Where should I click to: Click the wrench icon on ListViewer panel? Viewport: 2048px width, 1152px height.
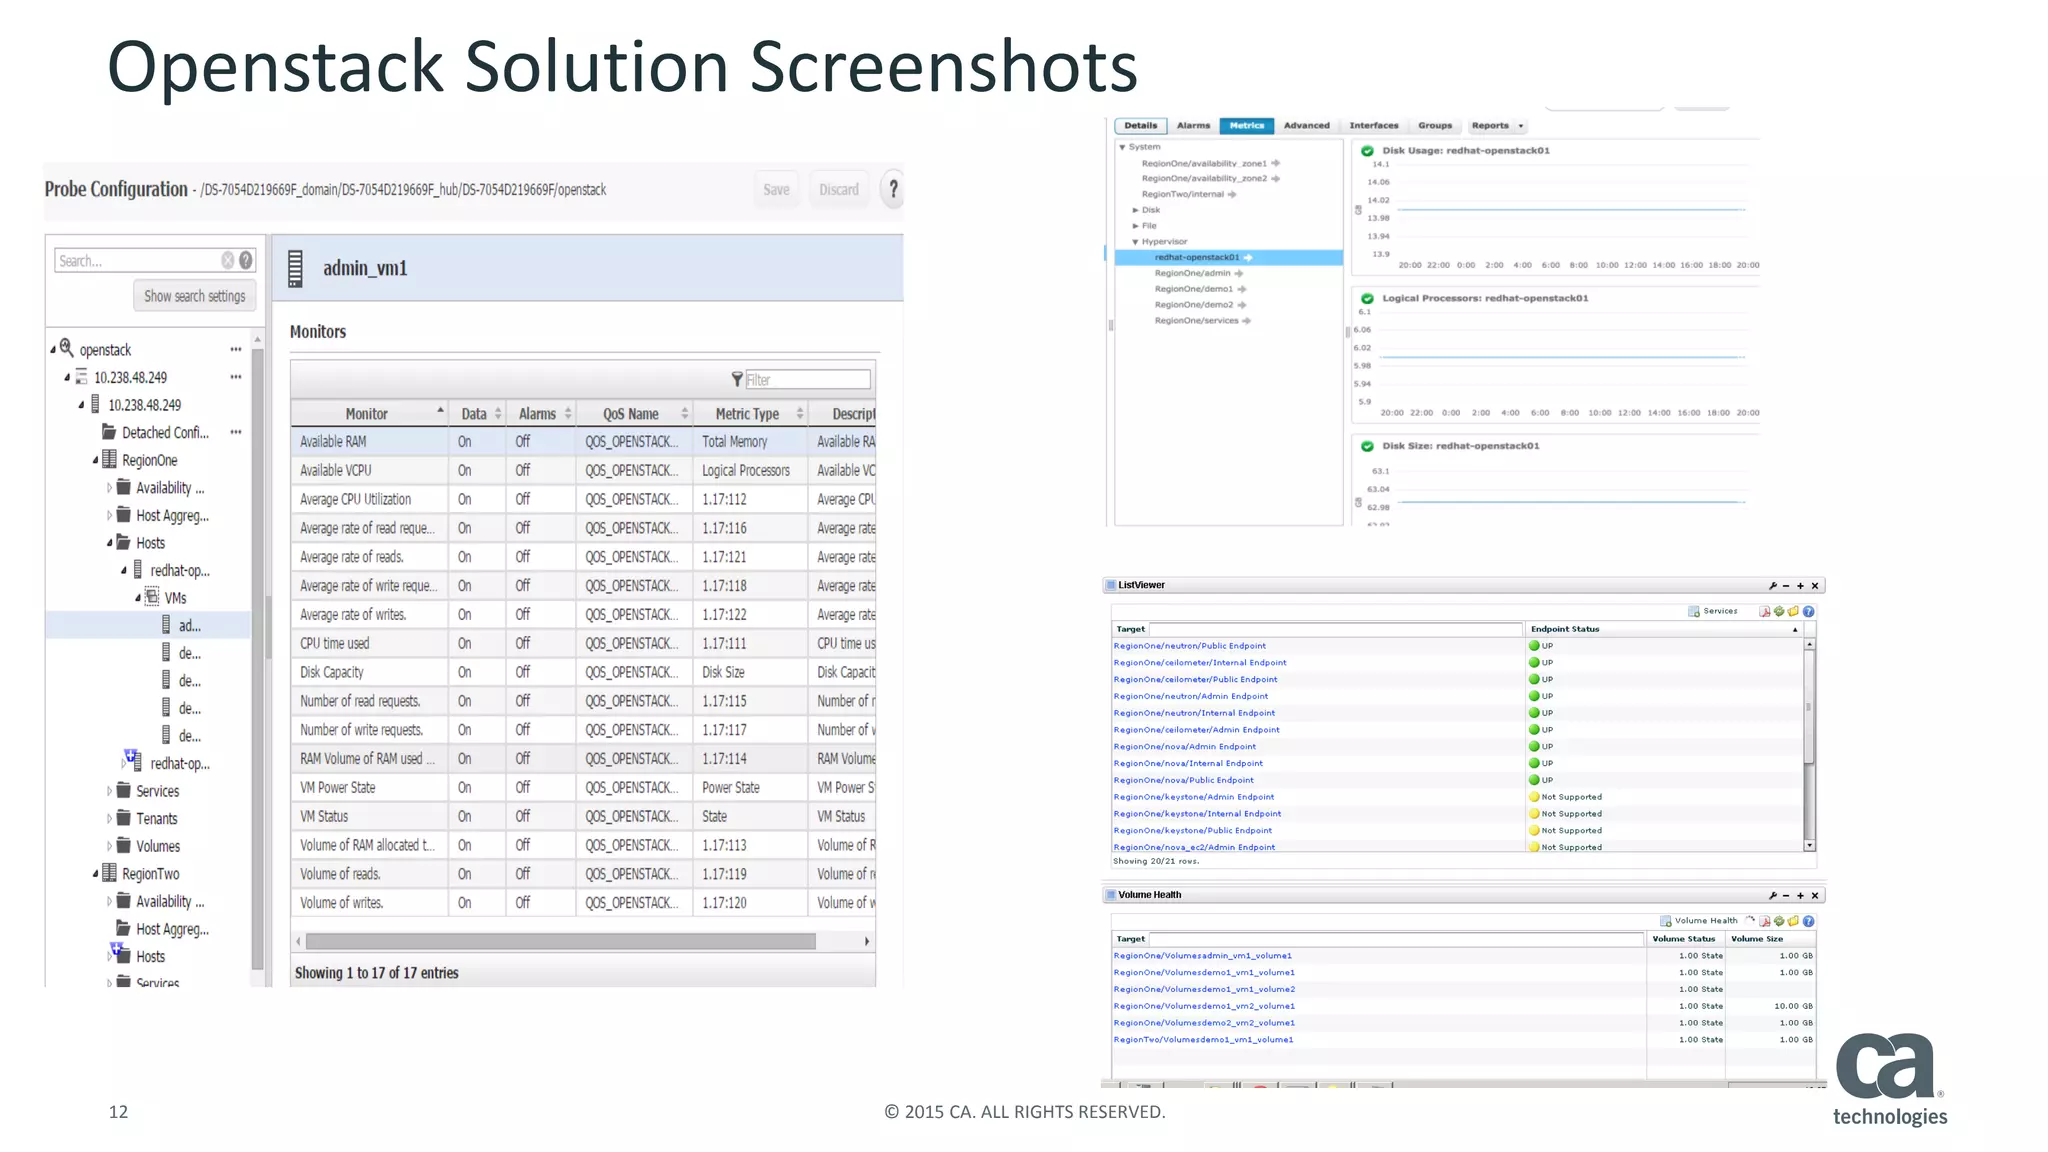click(1772, 586)
